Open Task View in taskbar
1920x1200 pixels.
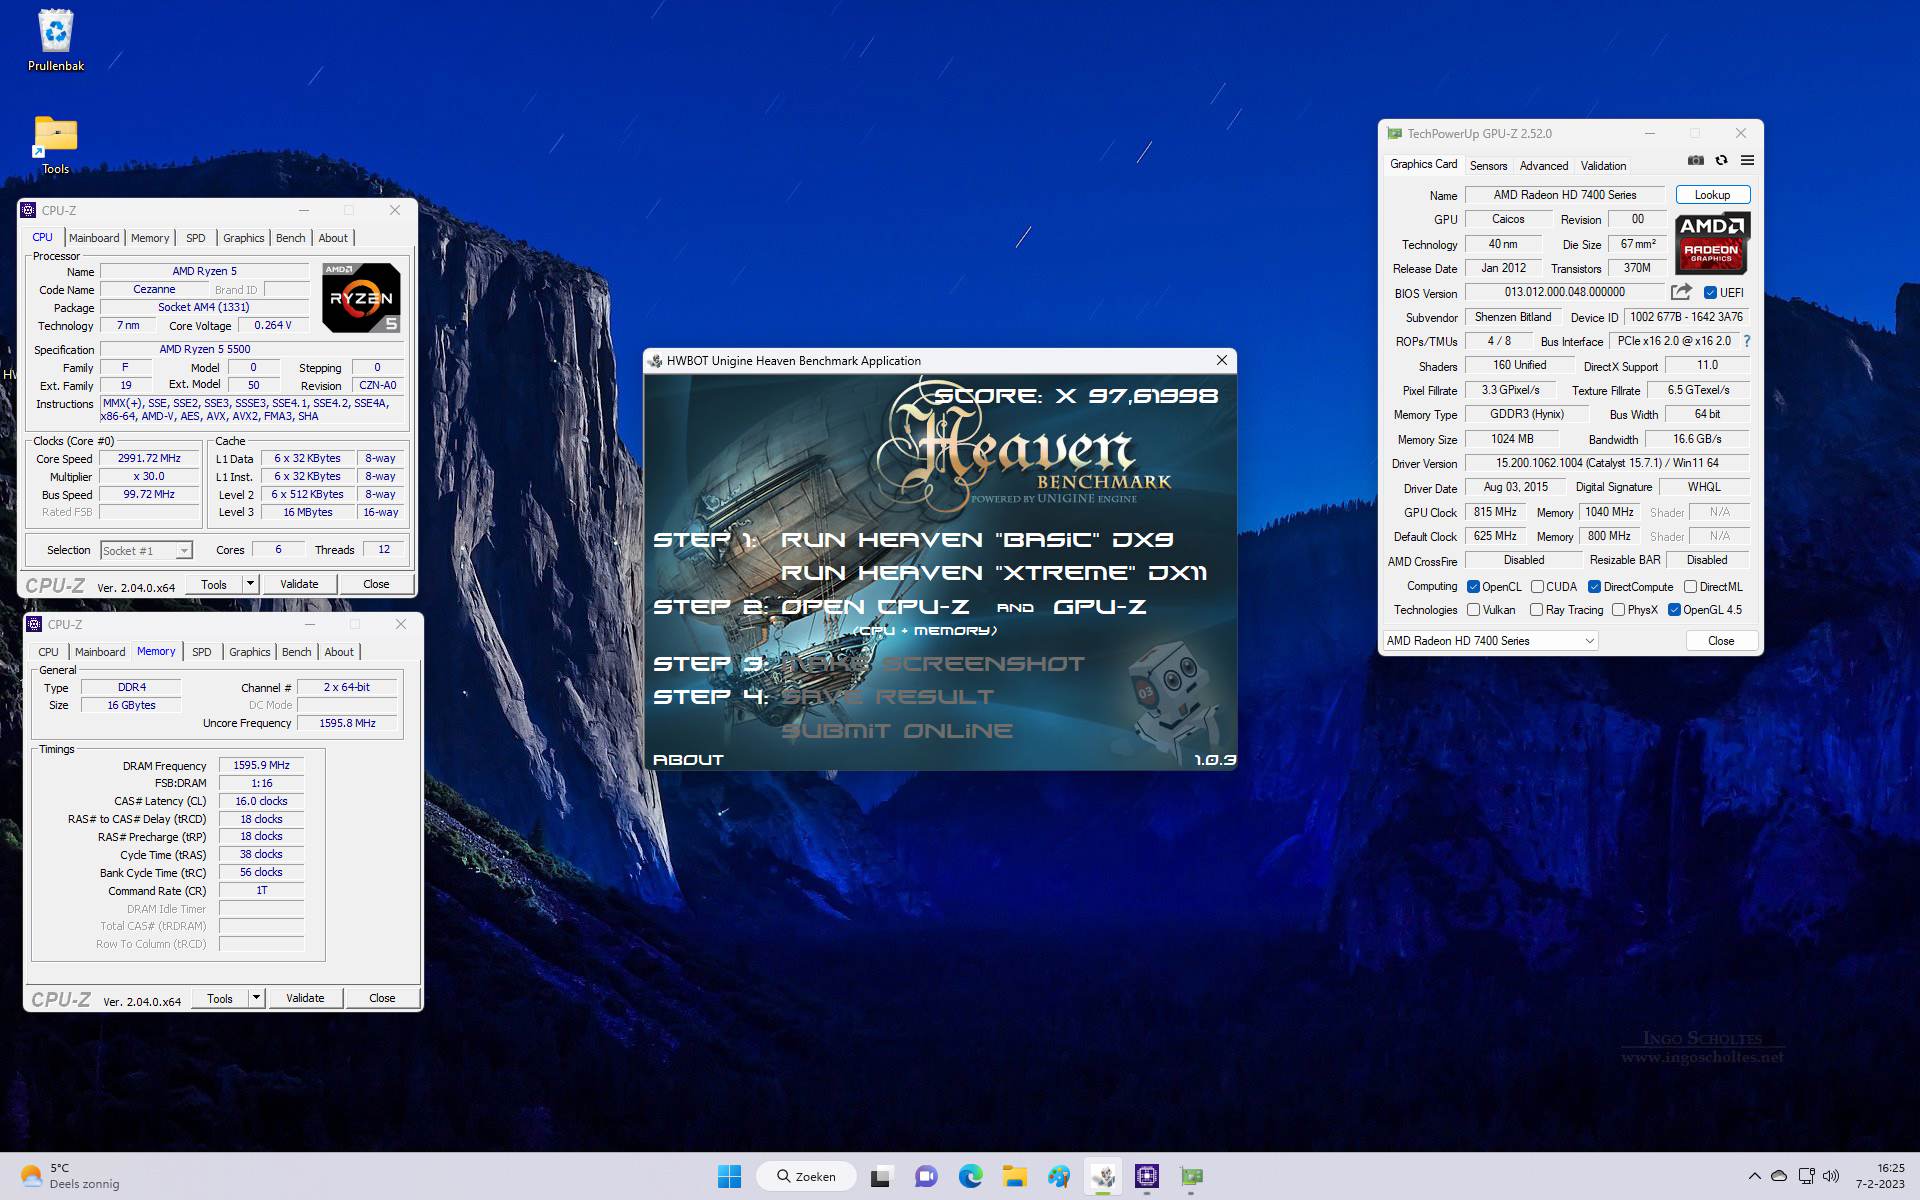[x=880, y=1176]
